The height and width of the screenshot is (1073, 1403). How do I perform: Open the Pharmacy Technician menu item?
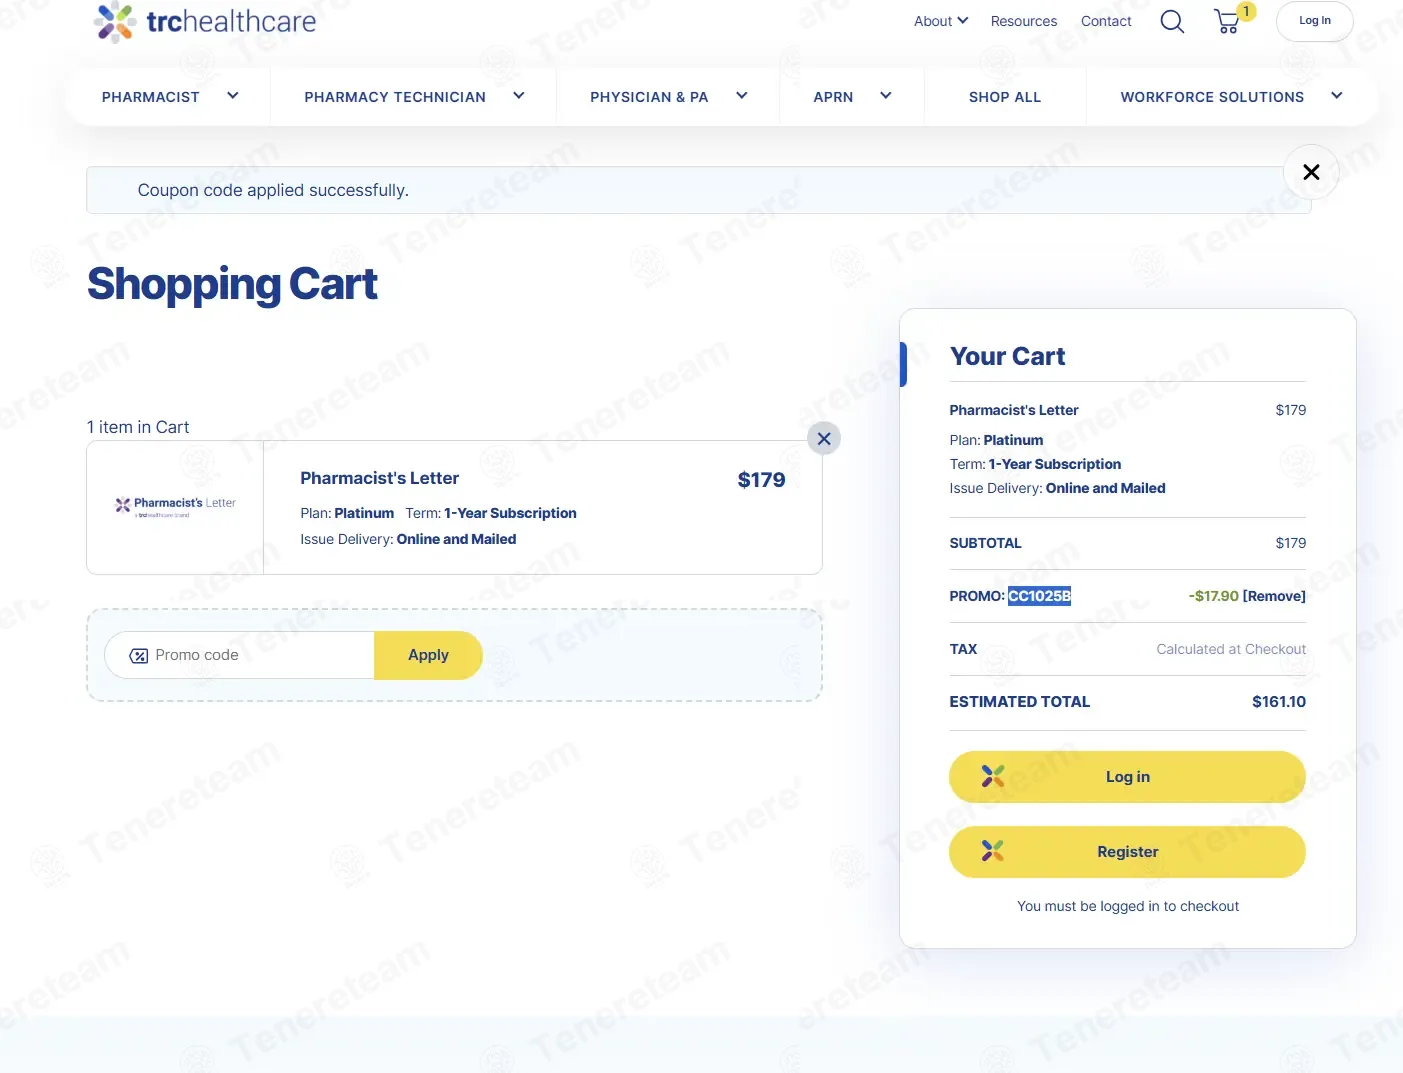tap(395, 97)
